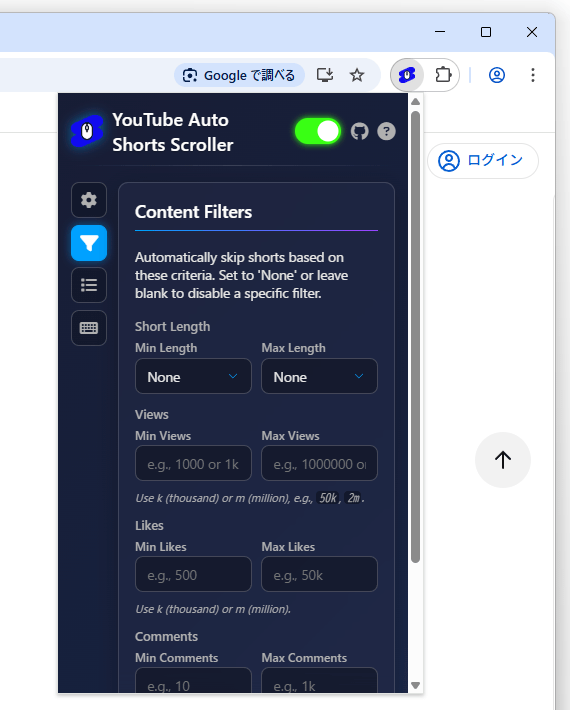The image size is (570, 710).
Task: Click the Content Filters heading
Action: tap(193, 212)
